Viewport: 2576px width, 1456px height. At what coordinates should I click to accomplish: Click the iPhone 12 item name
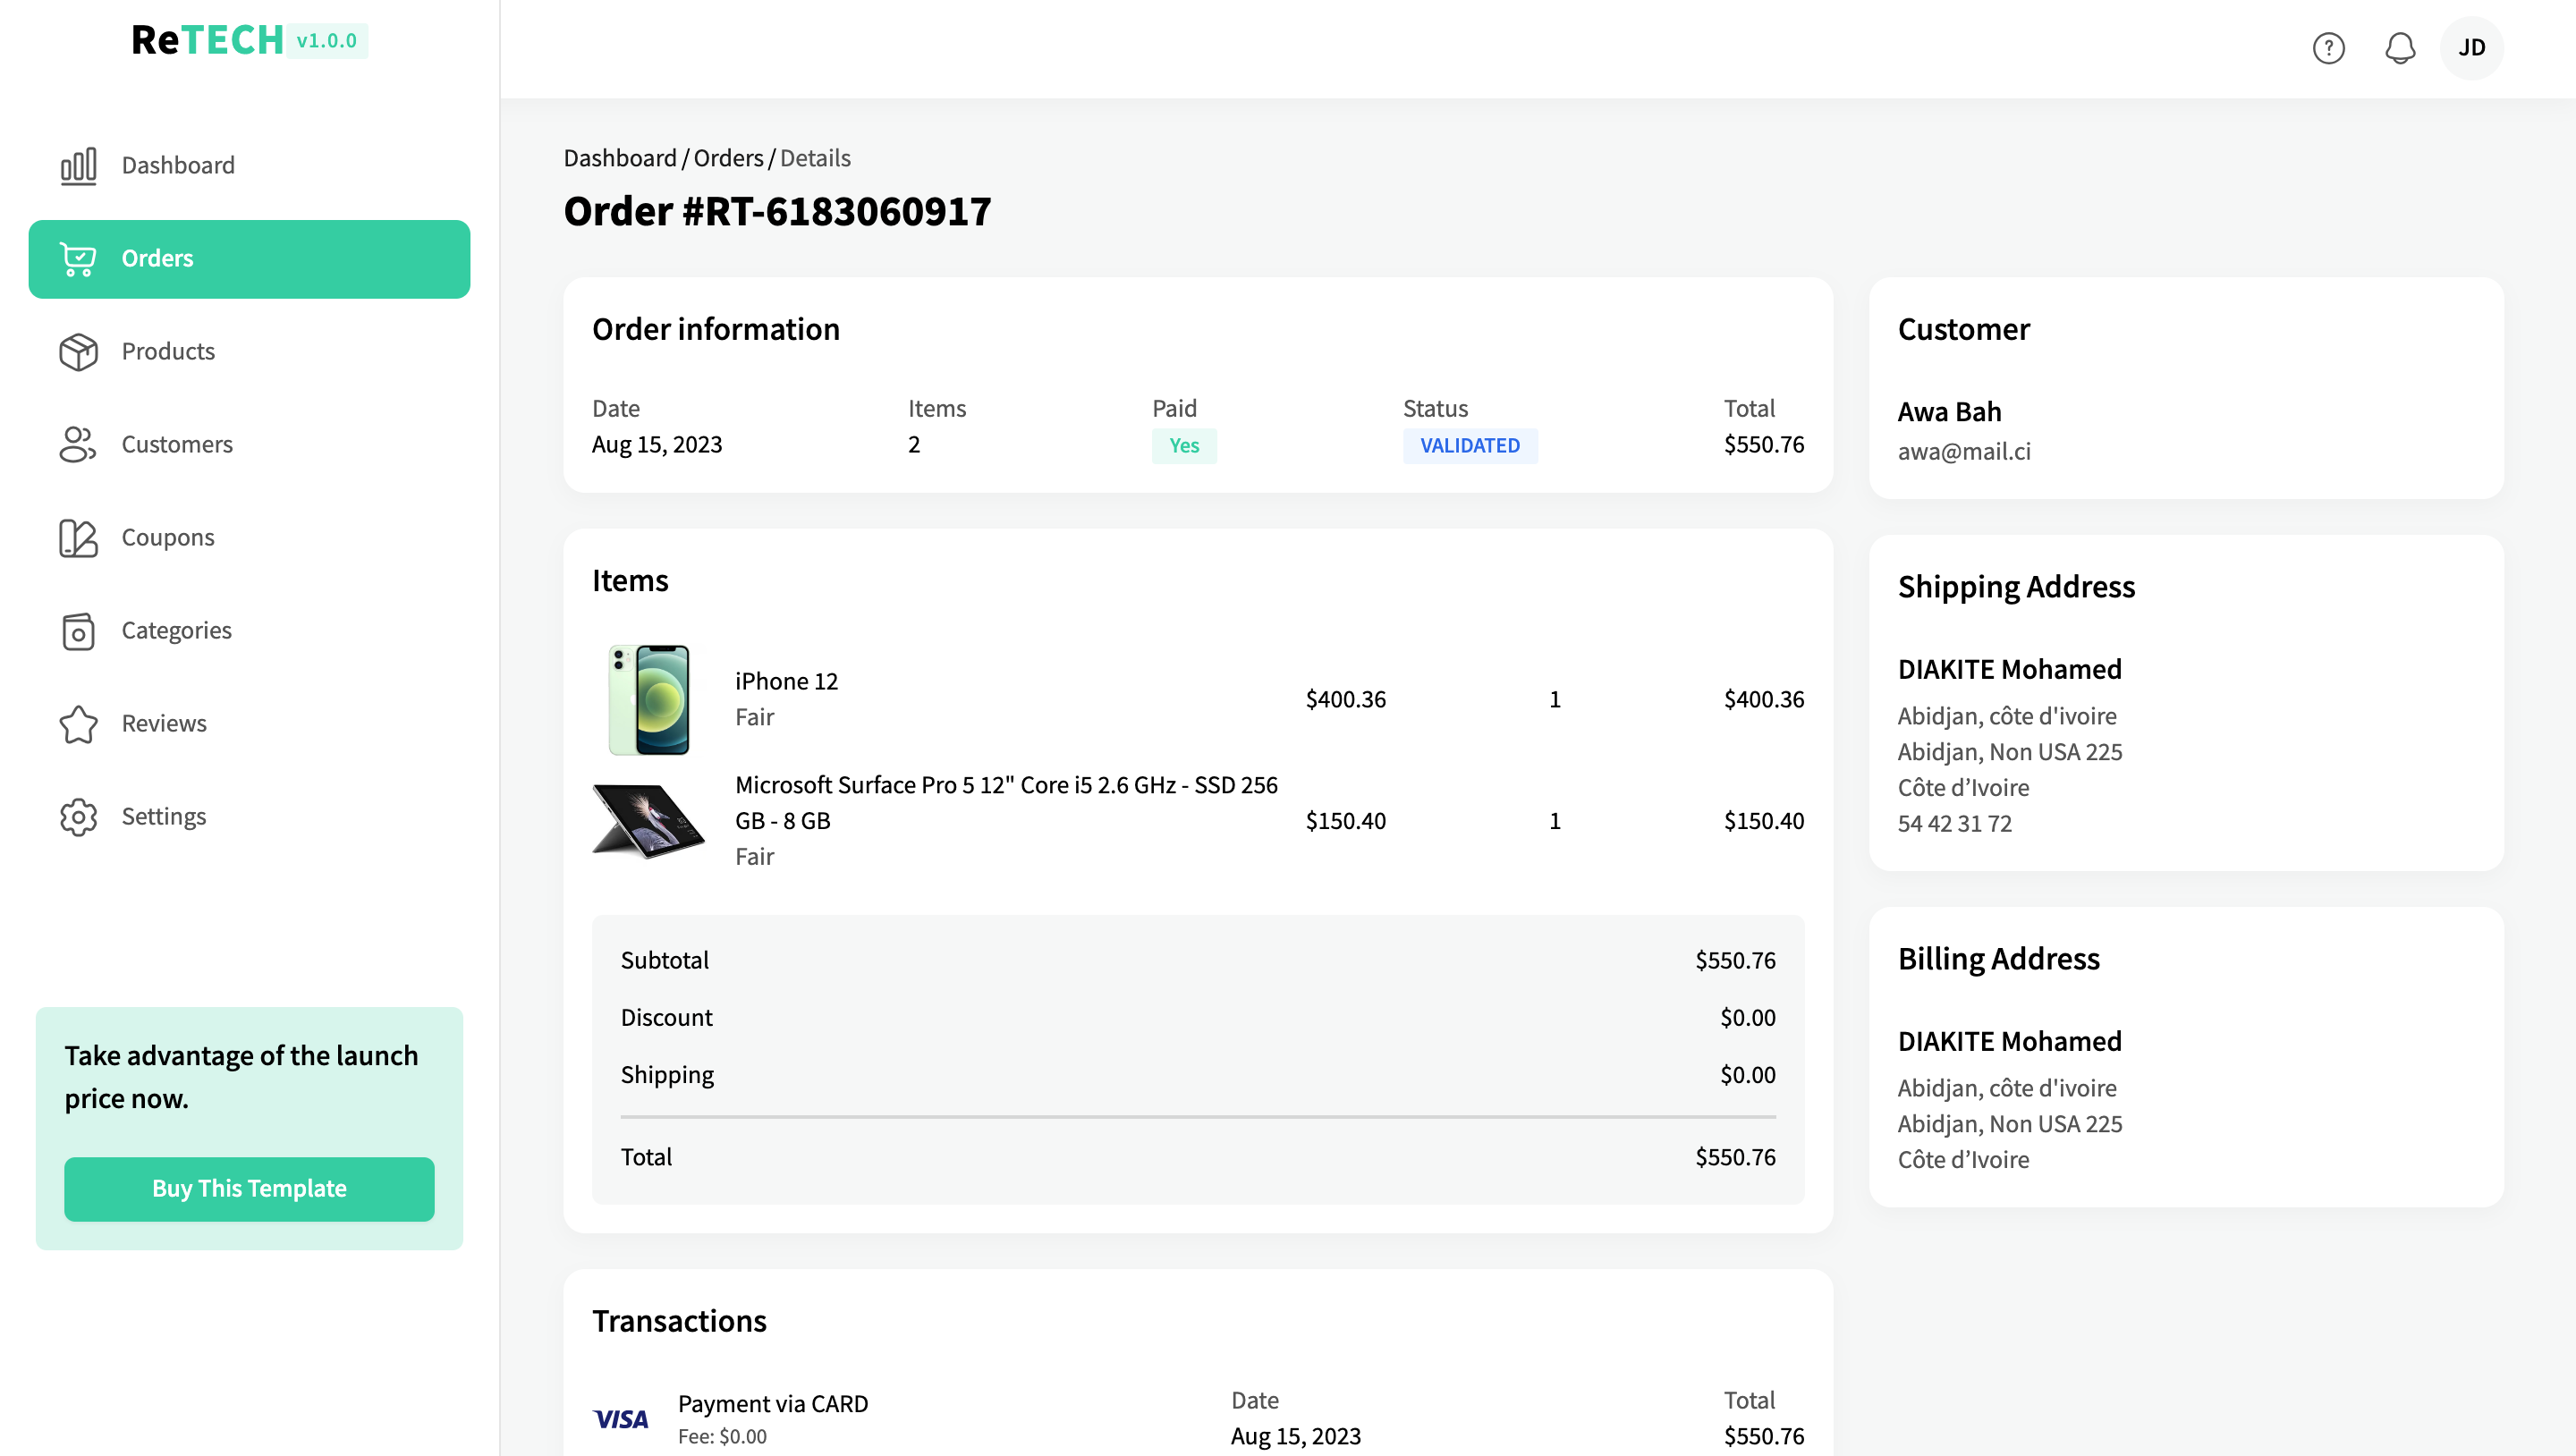[786, 682]
